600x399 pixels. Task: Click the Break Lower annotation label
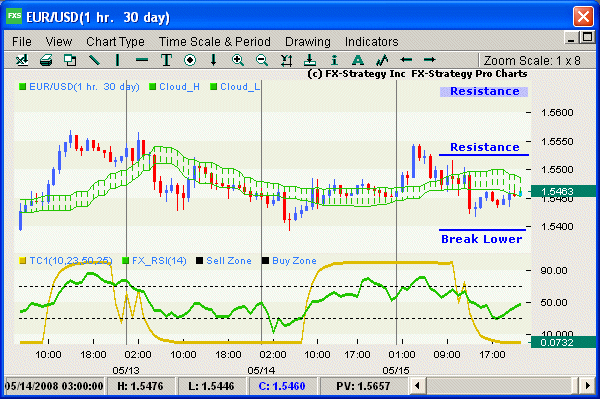coord(481,239)
